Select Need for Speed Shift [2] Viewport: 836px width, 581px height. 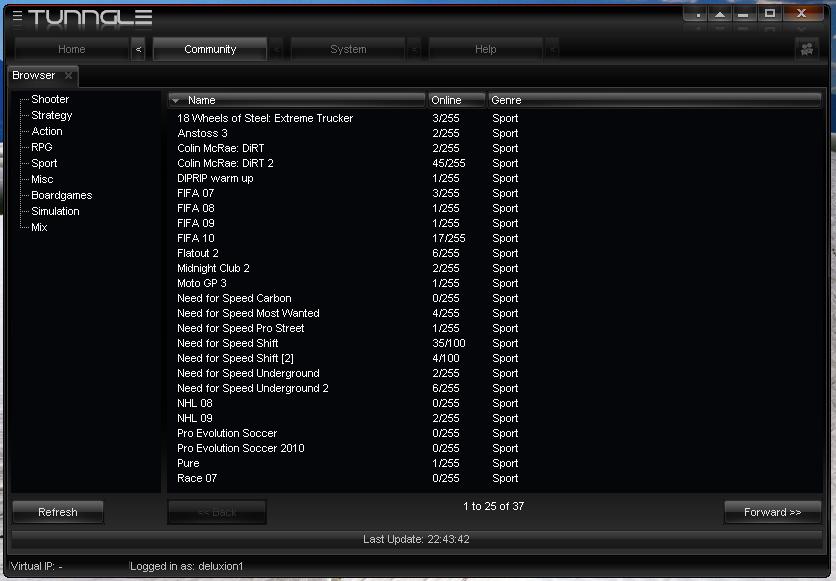click(x=495, y=358)
